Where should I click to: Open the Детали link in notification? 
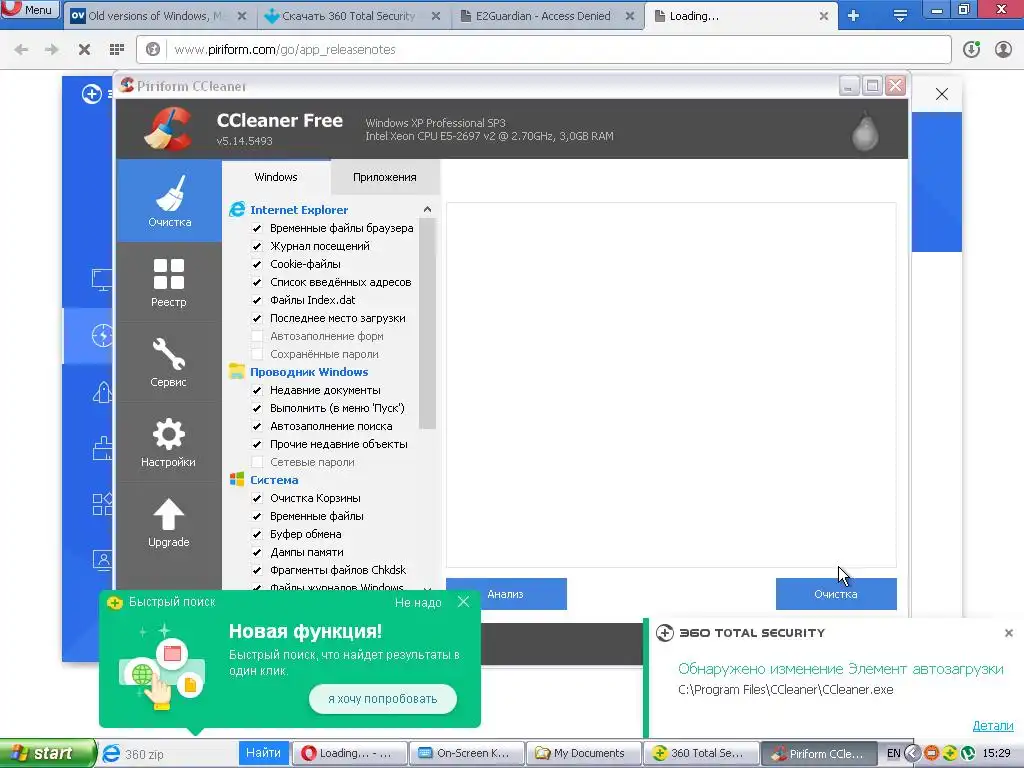click(x=993, y=725)
